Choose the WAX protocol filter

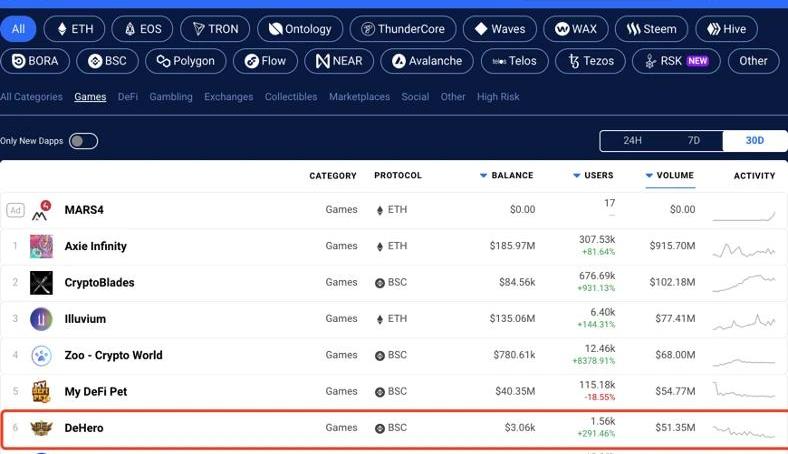coord(575,29)
